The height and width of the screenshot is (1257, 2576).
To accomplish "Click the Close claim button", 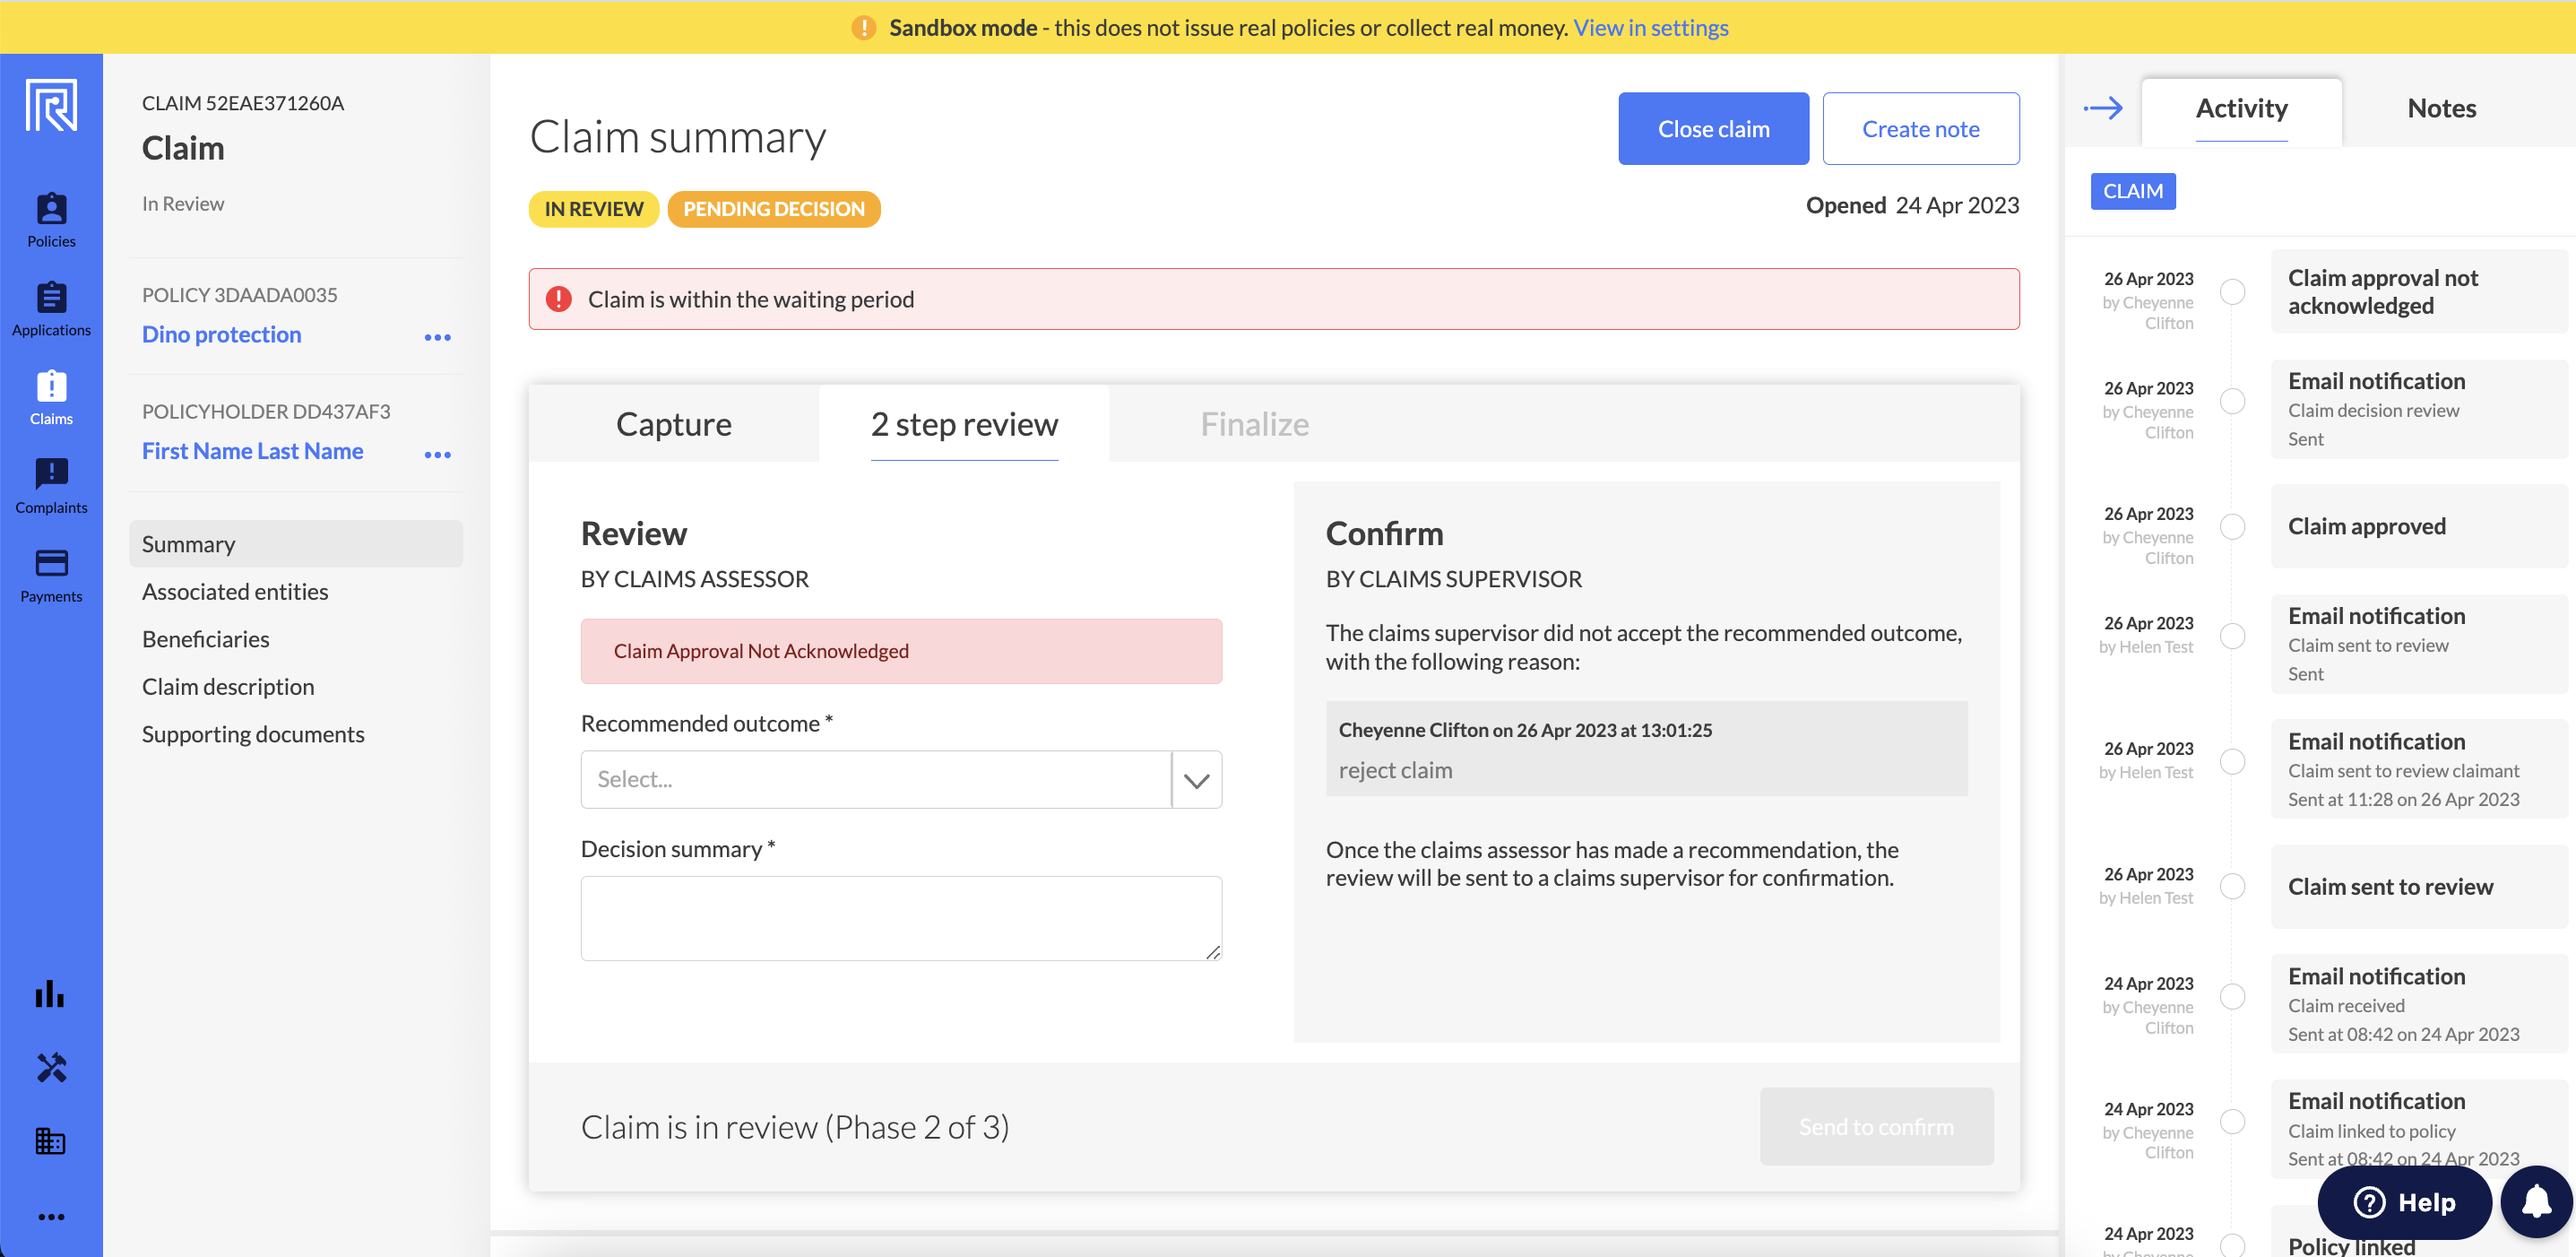I will (x=1713, y=129).
